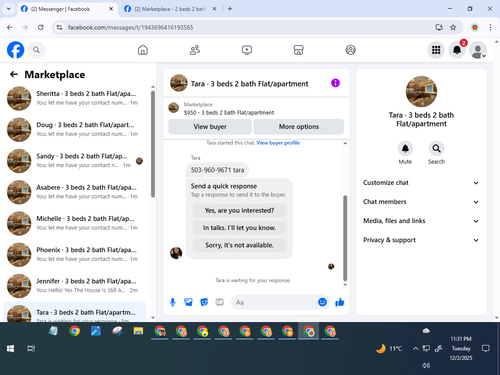The width and height of the screenshot is (500, 375).
Task: Open a new browser tab
Action: point(230,9)
